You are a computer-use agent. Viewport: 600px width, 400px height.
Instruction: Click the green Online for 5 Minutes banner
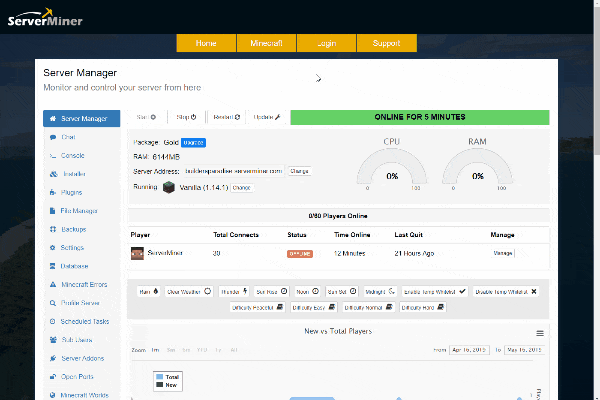pyautogui.click(x=420, y=117)
